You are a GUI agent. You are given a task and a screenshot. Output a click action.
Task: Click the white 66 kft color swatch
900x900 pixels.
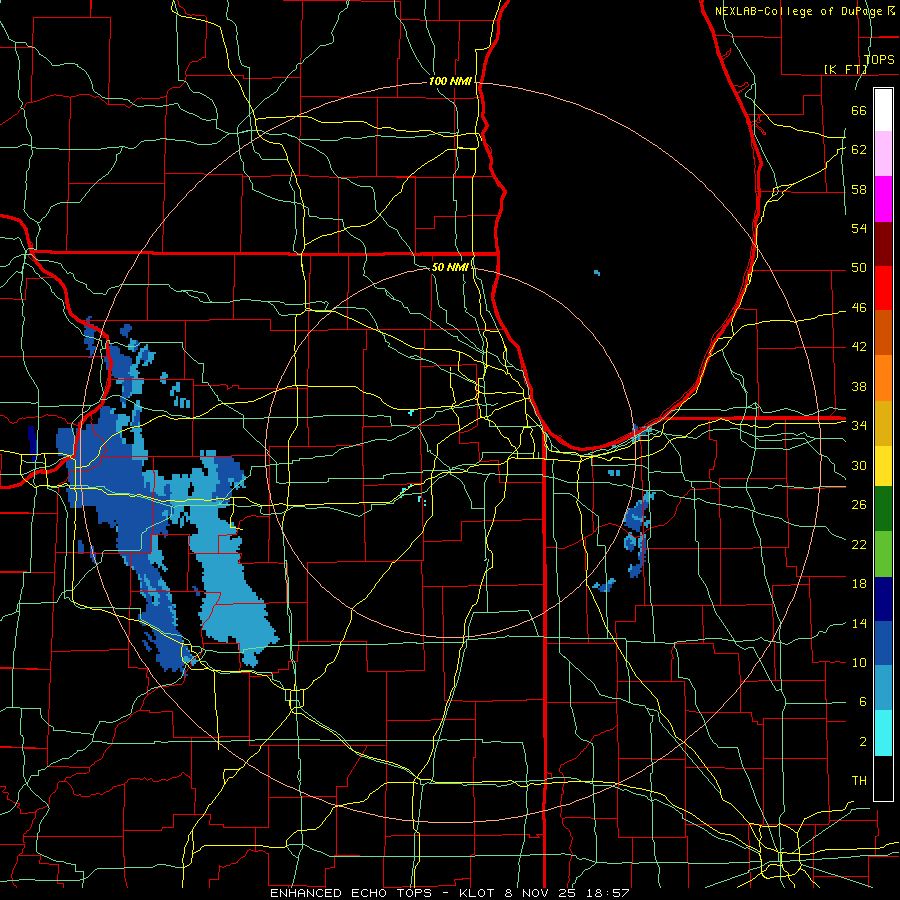pos(883,110)
